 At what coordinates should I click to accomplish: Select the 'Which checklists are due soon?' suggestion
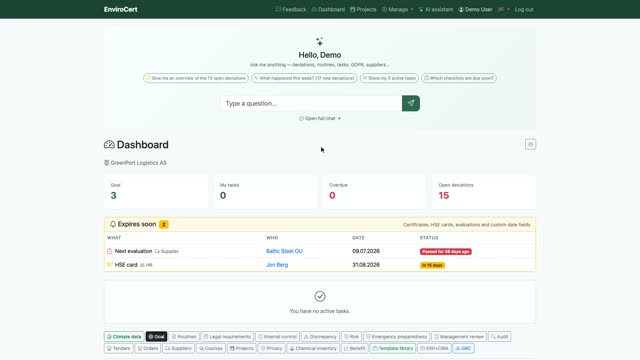459,78
